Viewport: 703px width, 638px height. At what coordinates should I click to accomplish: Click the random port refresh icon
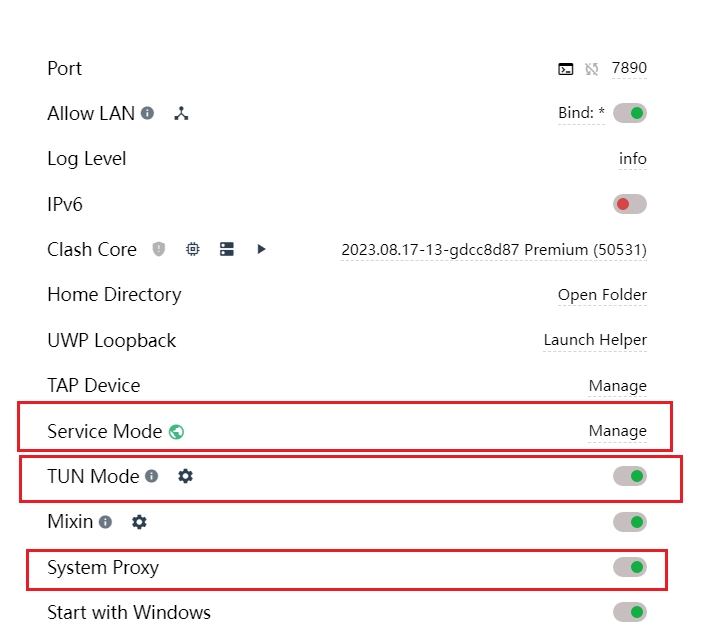click(591, 69)
